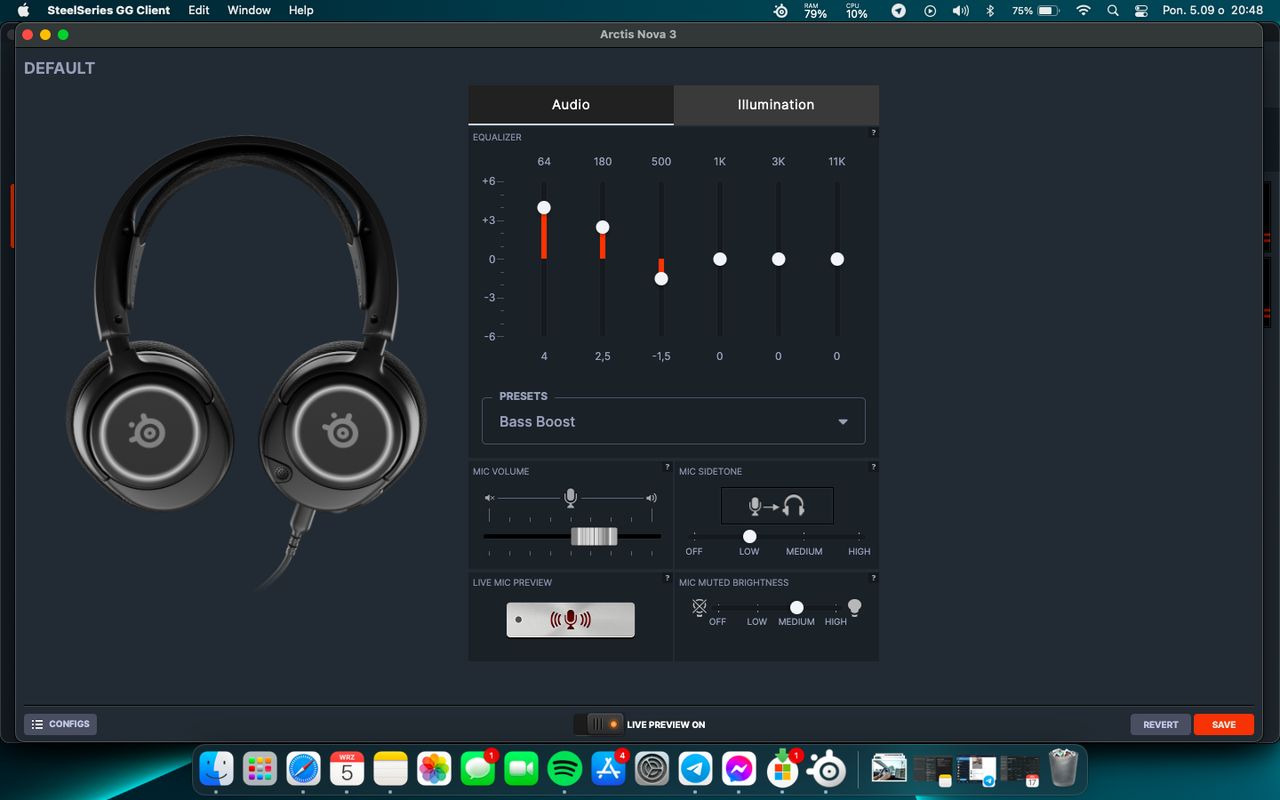The width and height of the screenshot is (1280, 800).
Task: Open Microsoft installer icon in dock
Action: pos(783,769)
